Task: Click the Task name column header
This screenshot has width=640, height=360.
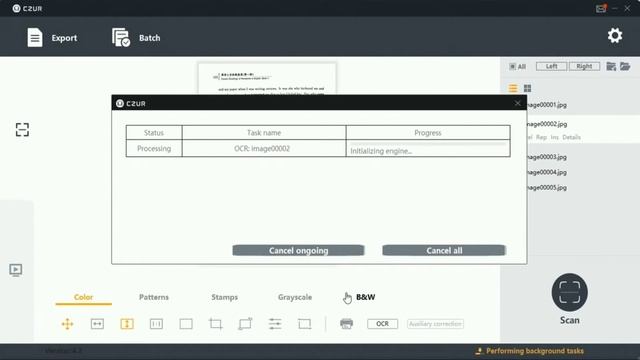Action: [264, 133]
